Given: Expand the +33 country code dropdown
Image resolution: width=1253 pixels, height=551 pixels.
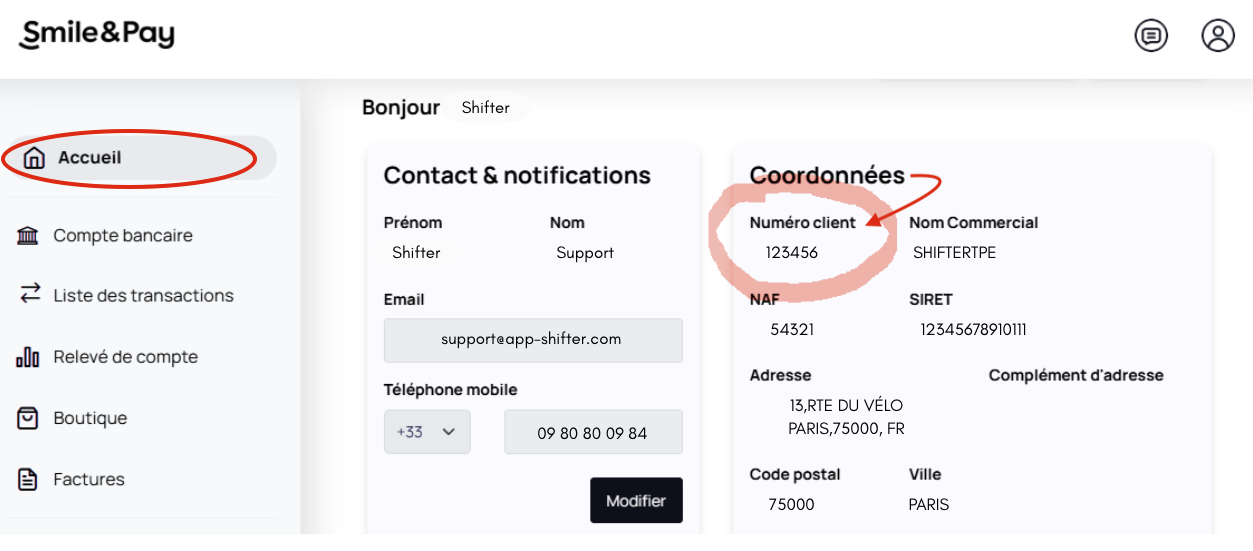Looking at the screenshot, I should (427, 432).
